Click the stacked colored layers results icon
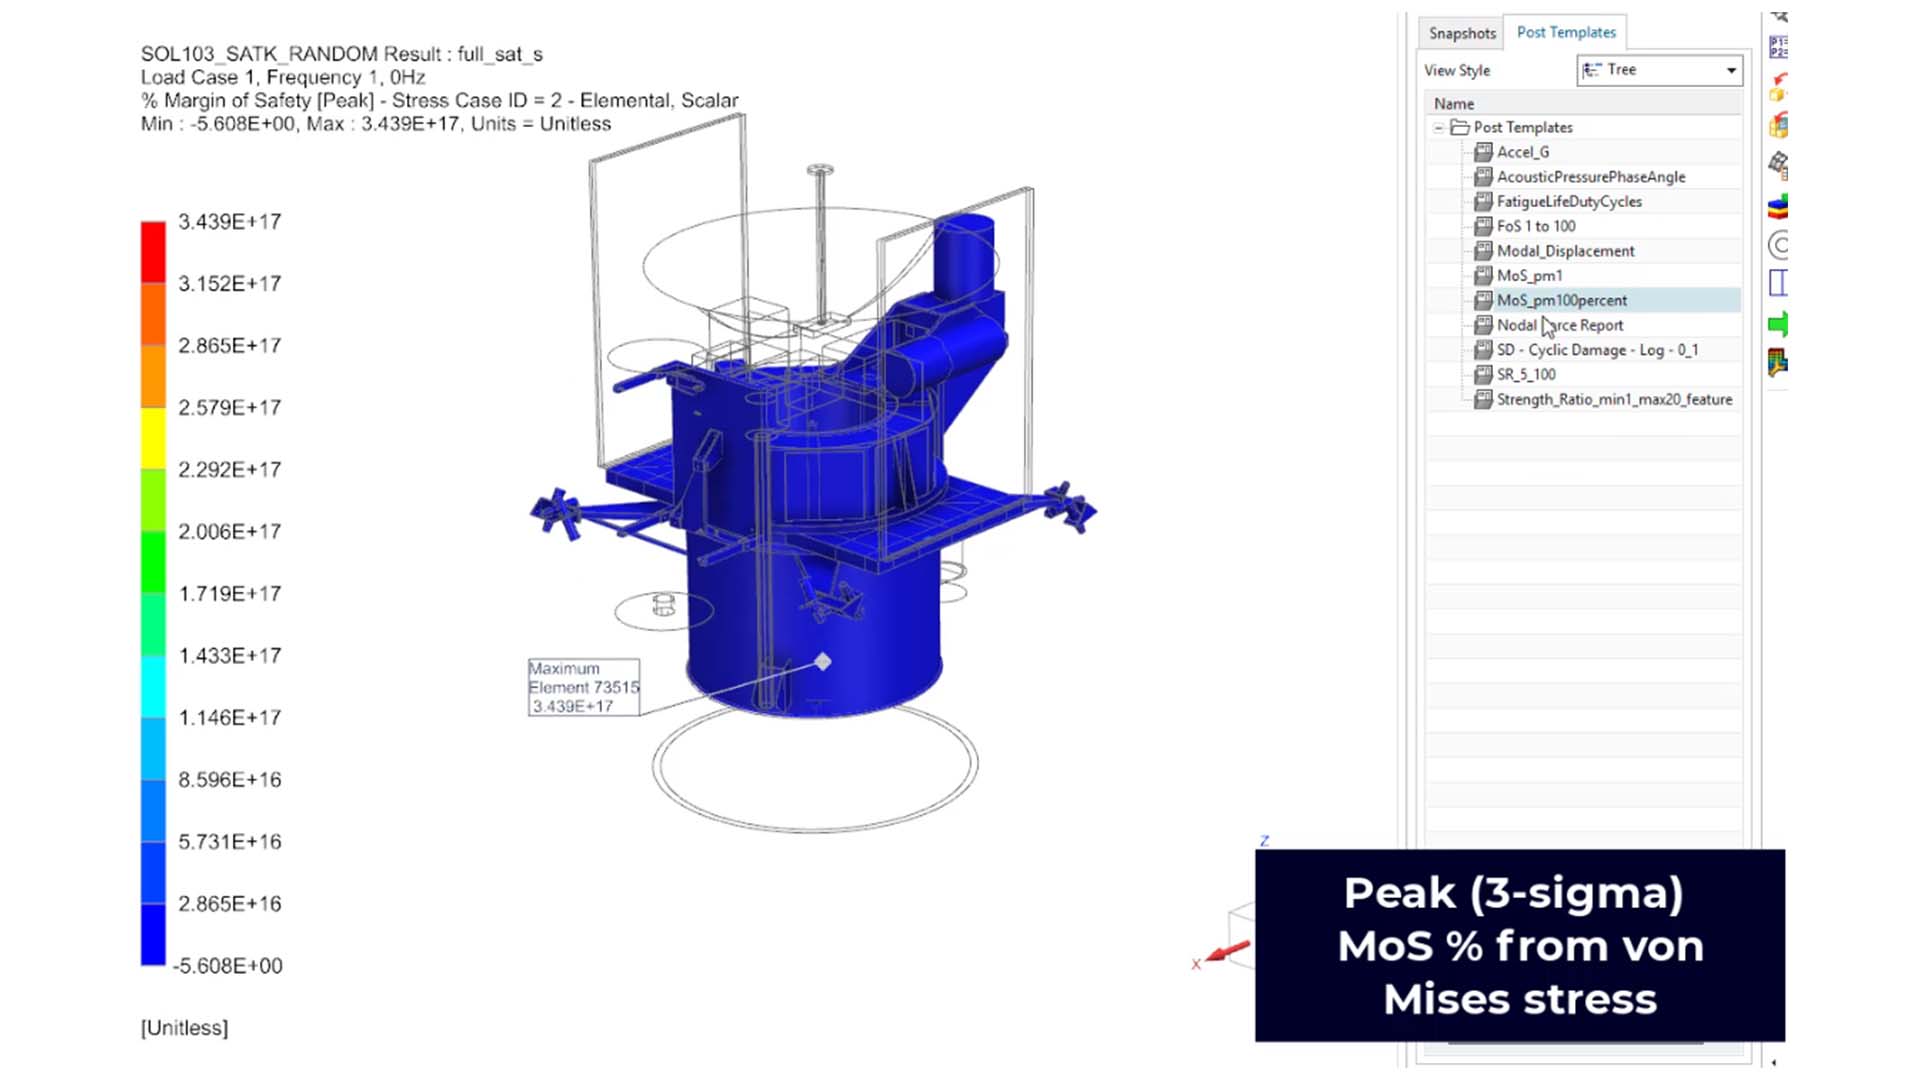This screenshot has height=1080, width=1920. coord(1778,205)
